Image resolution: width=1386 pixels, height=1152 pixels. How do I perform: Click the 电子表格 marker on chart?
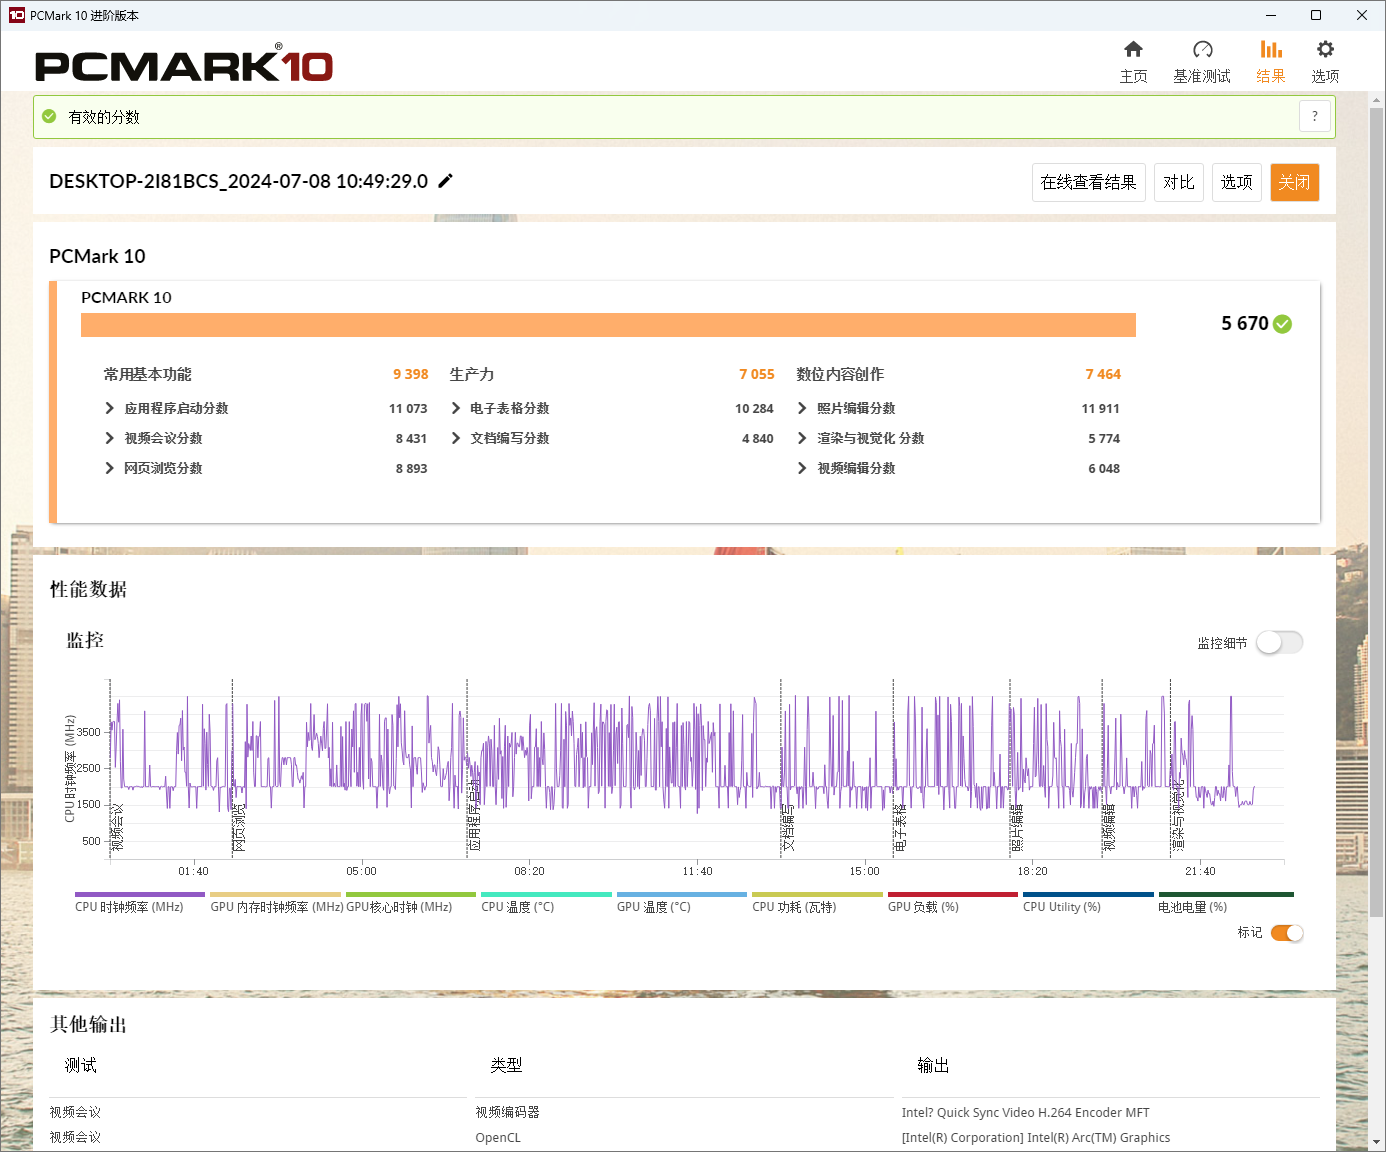tap(901, 827)
